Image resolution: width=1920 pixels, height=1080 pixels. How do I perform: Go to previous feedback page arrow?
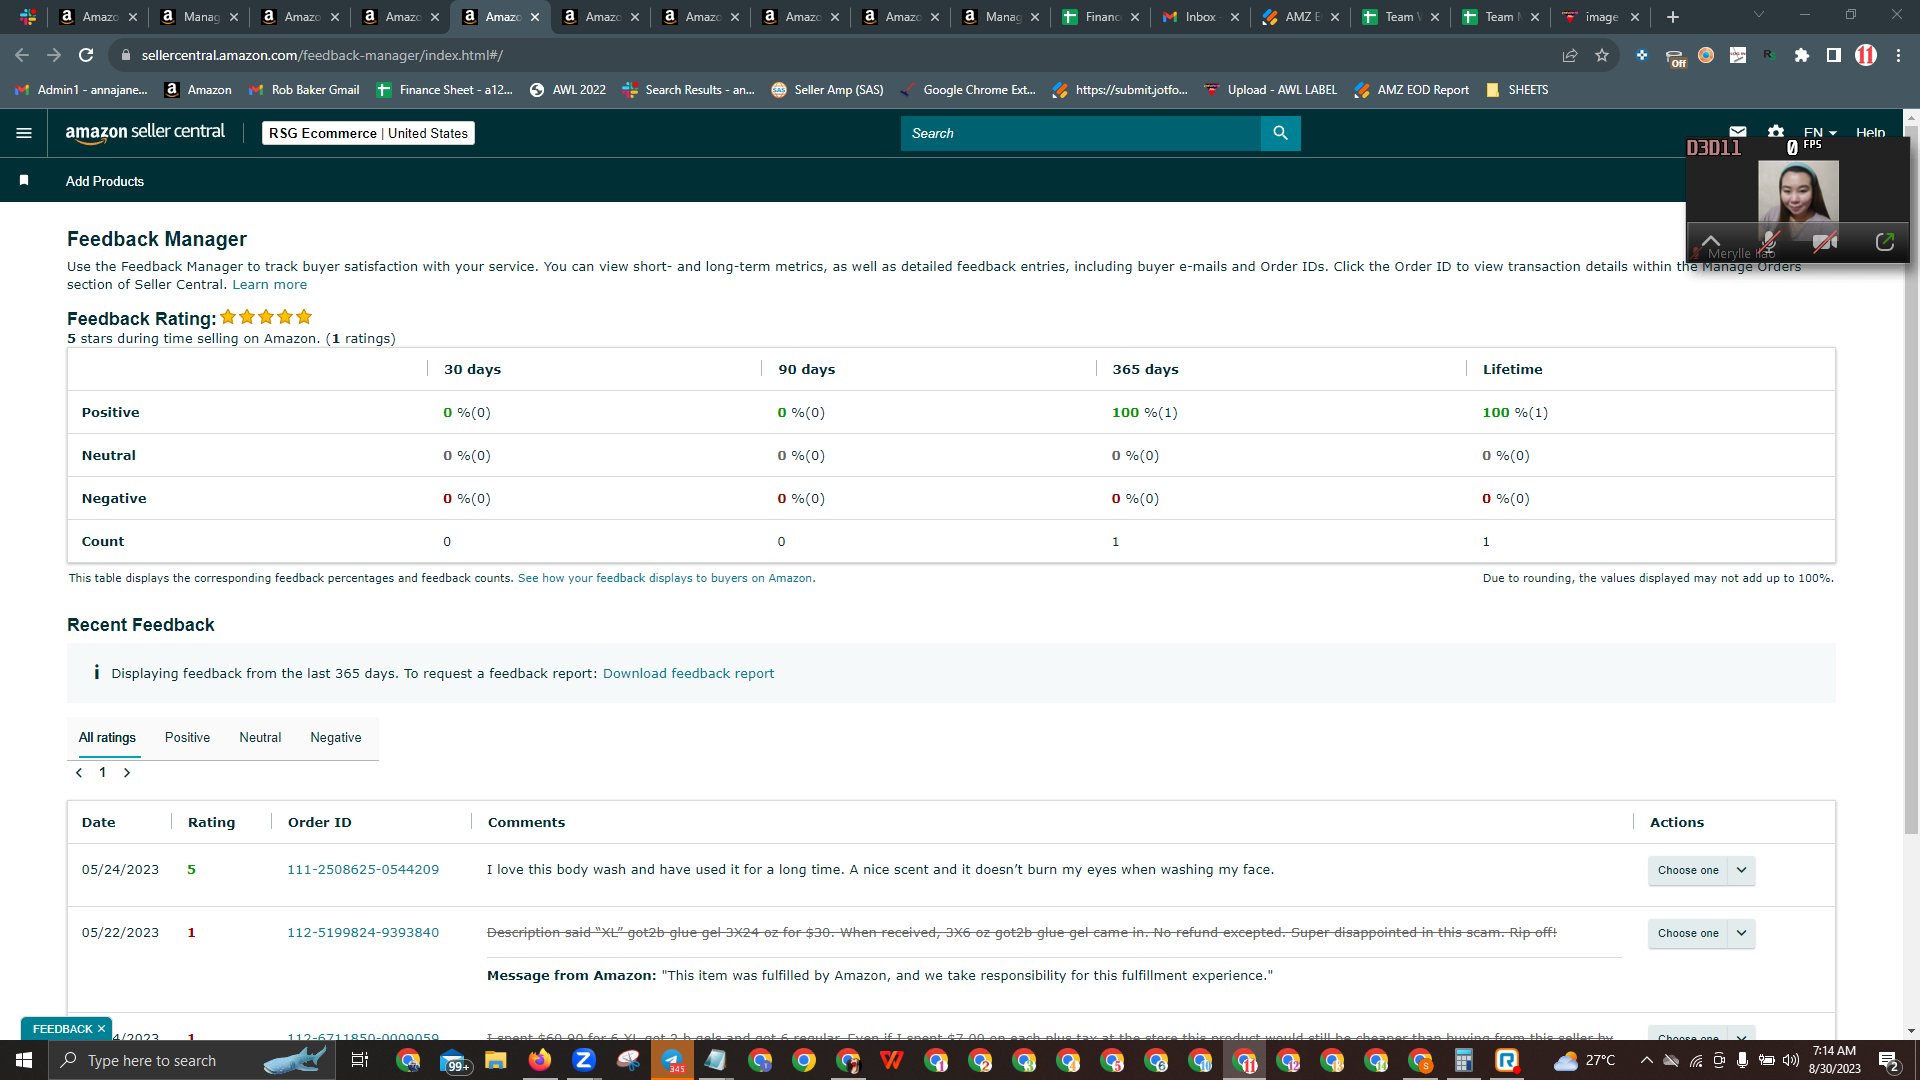(79, 772)
